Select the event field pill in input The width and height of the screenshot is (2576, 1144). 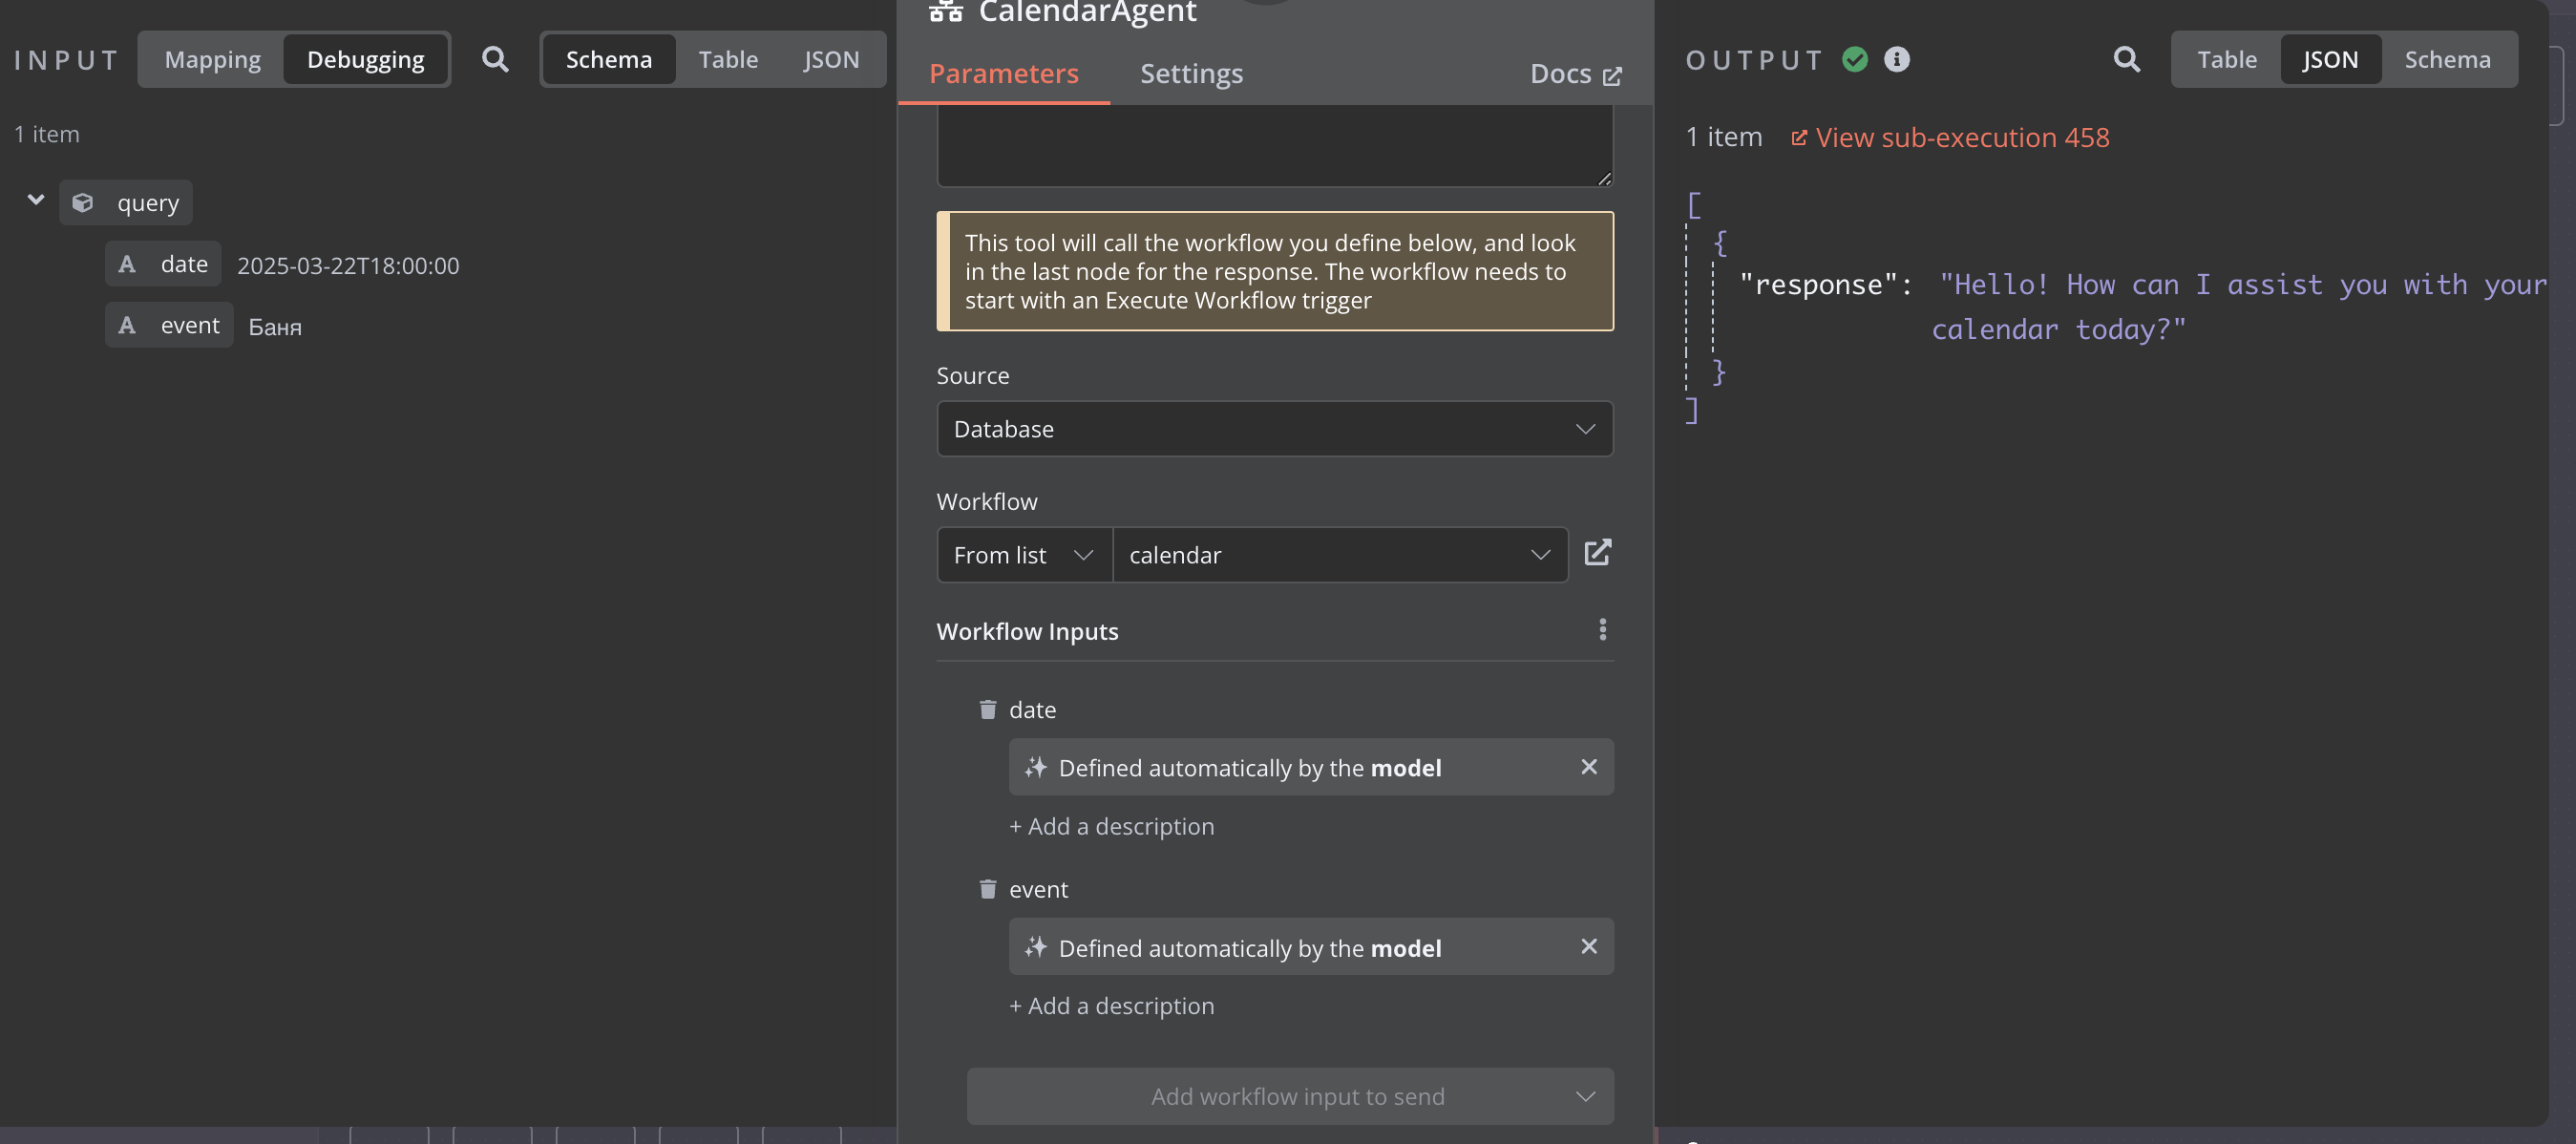[x=169, y=325]
